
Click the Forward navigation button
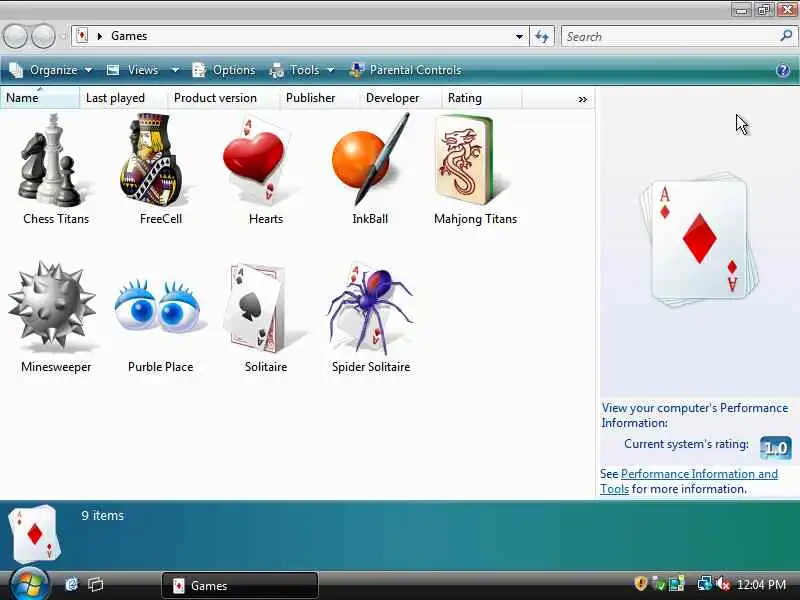[x=44, y=36]
